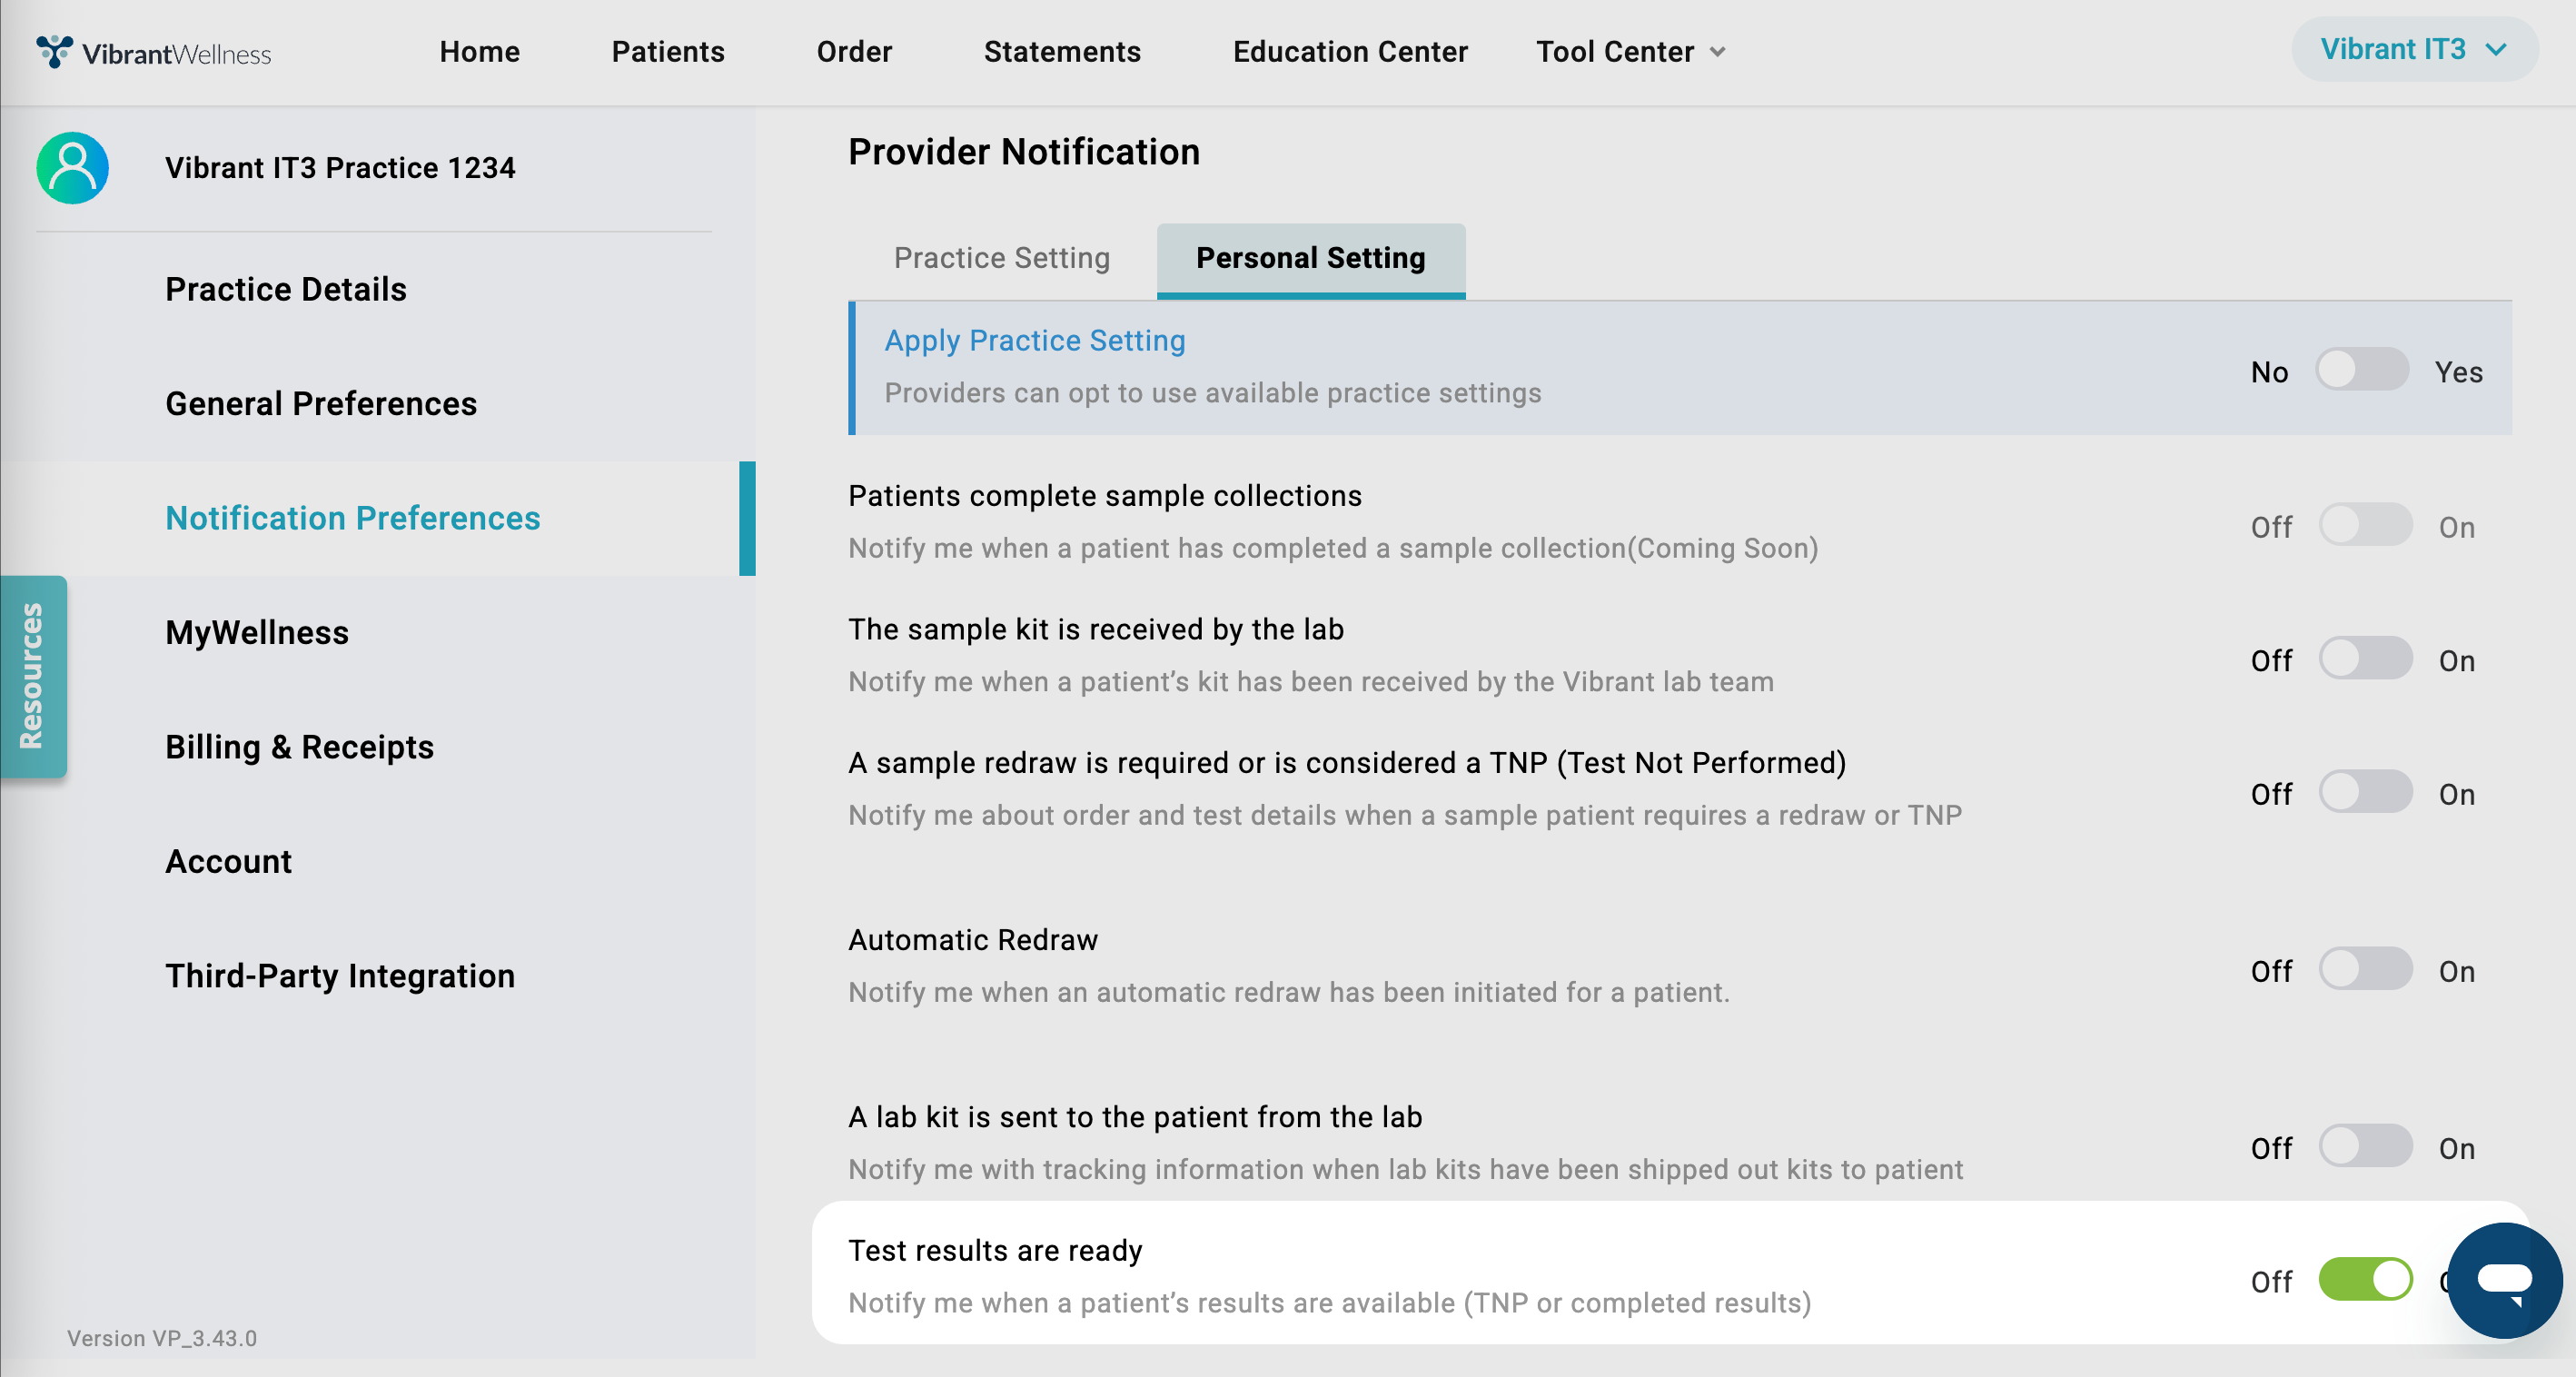Navigate to Third-Party Integration settings
The height and width of the screenshot is (1377, 2576).
[x=340, y=976]
